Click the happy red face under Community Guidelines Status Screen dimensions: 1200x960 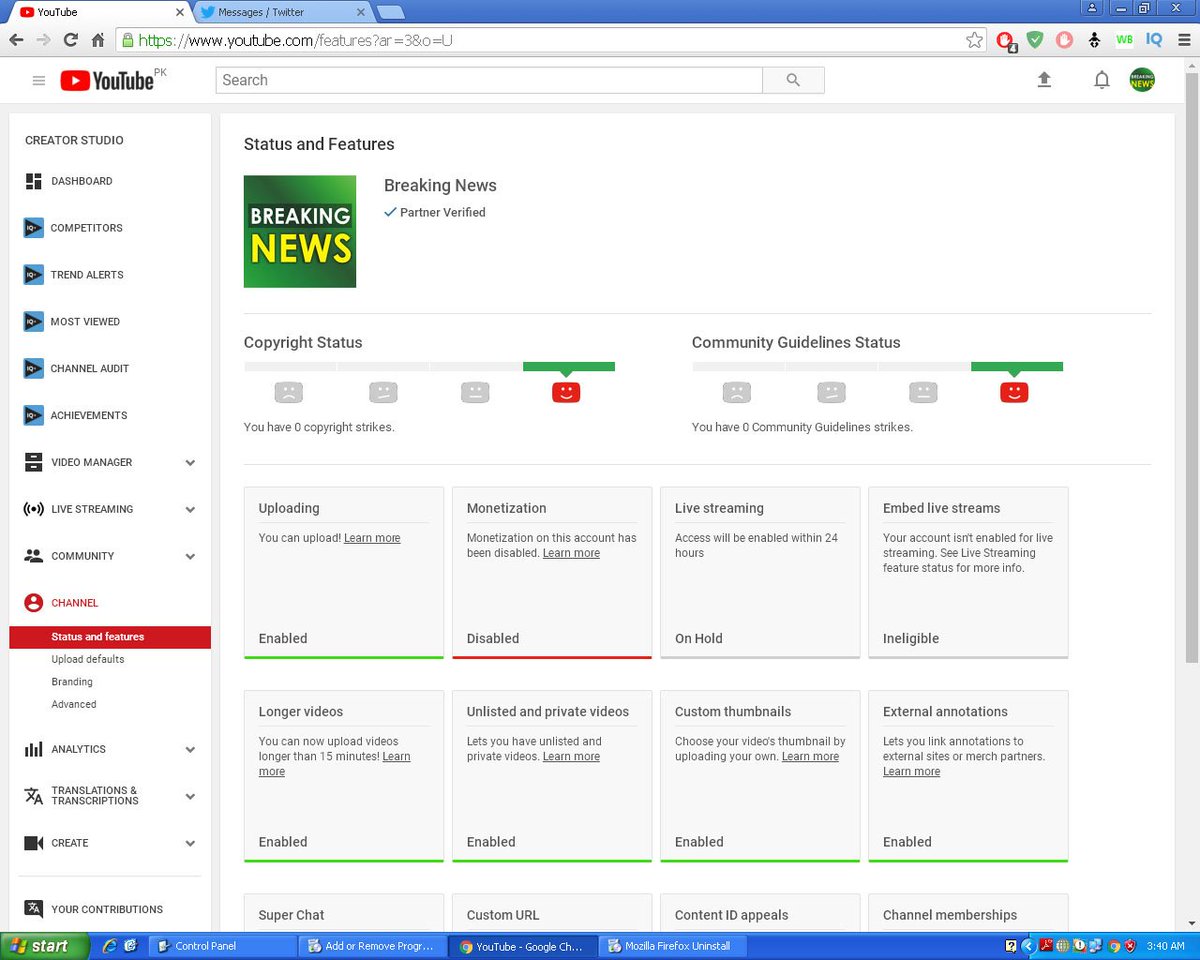coord(1014,393)
